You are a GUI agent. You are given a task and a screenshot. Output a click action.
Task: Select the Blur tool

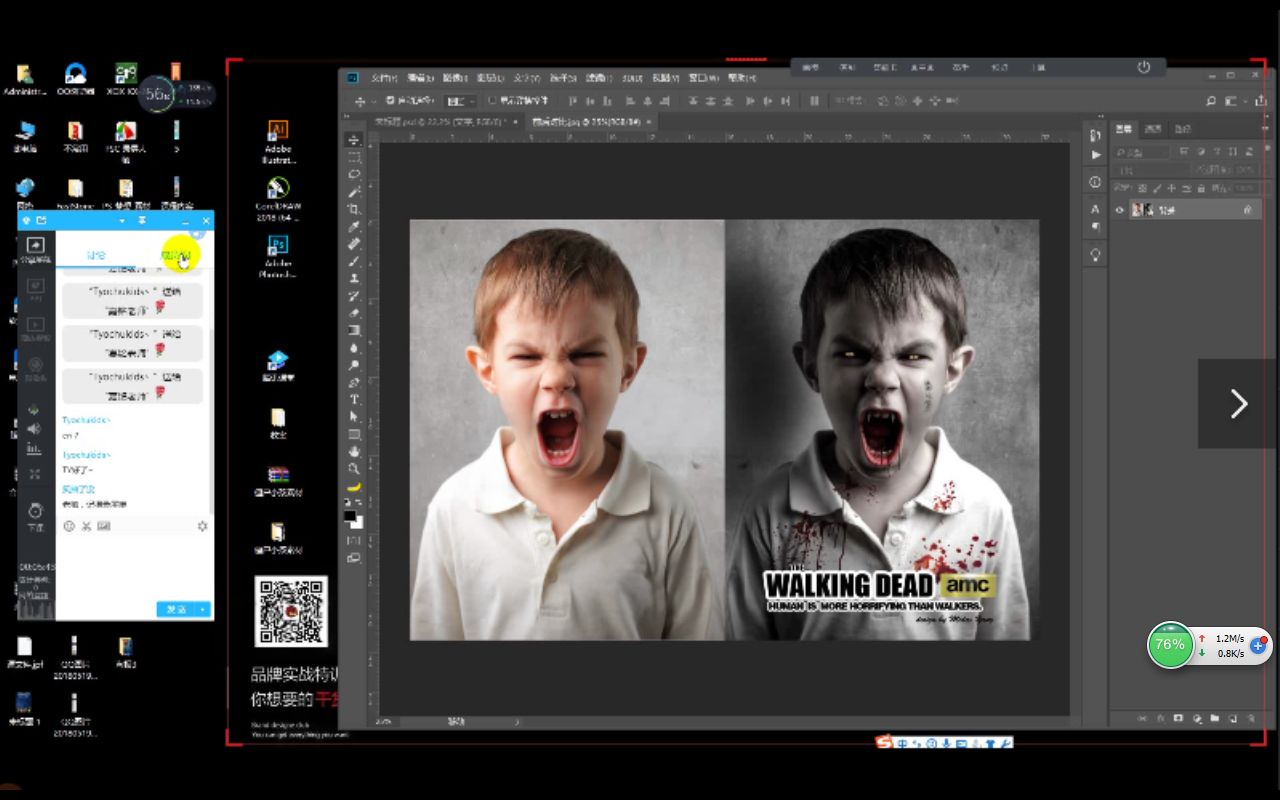354,348
